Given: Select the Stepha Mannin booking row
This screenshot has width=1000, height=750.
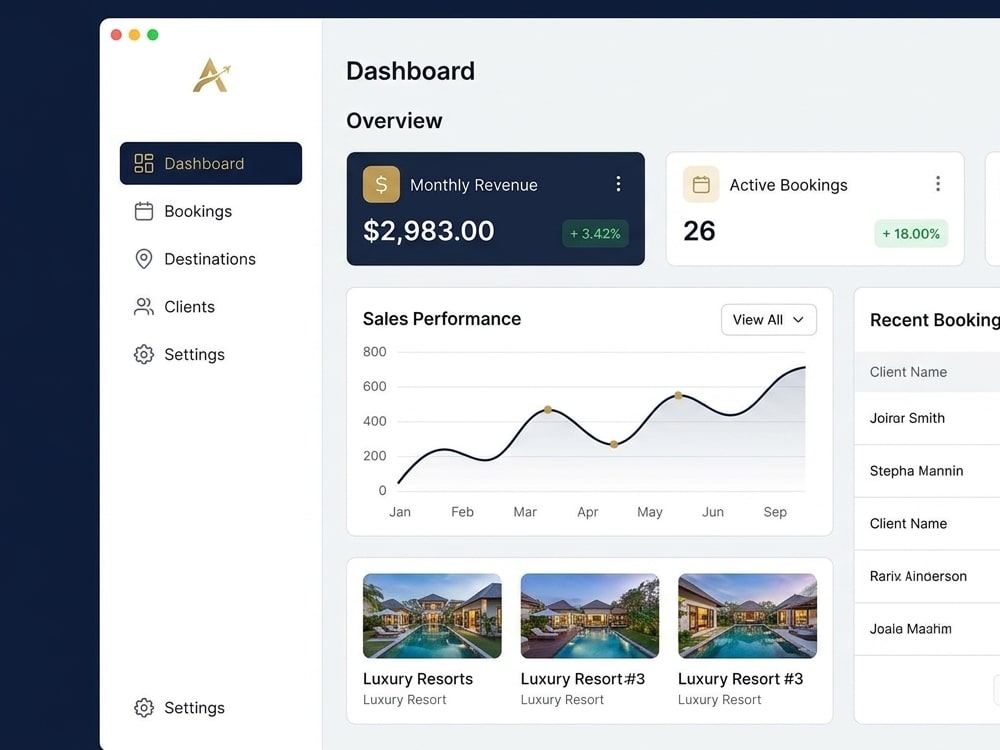Looking at the screenshot, I should [927, 471].
